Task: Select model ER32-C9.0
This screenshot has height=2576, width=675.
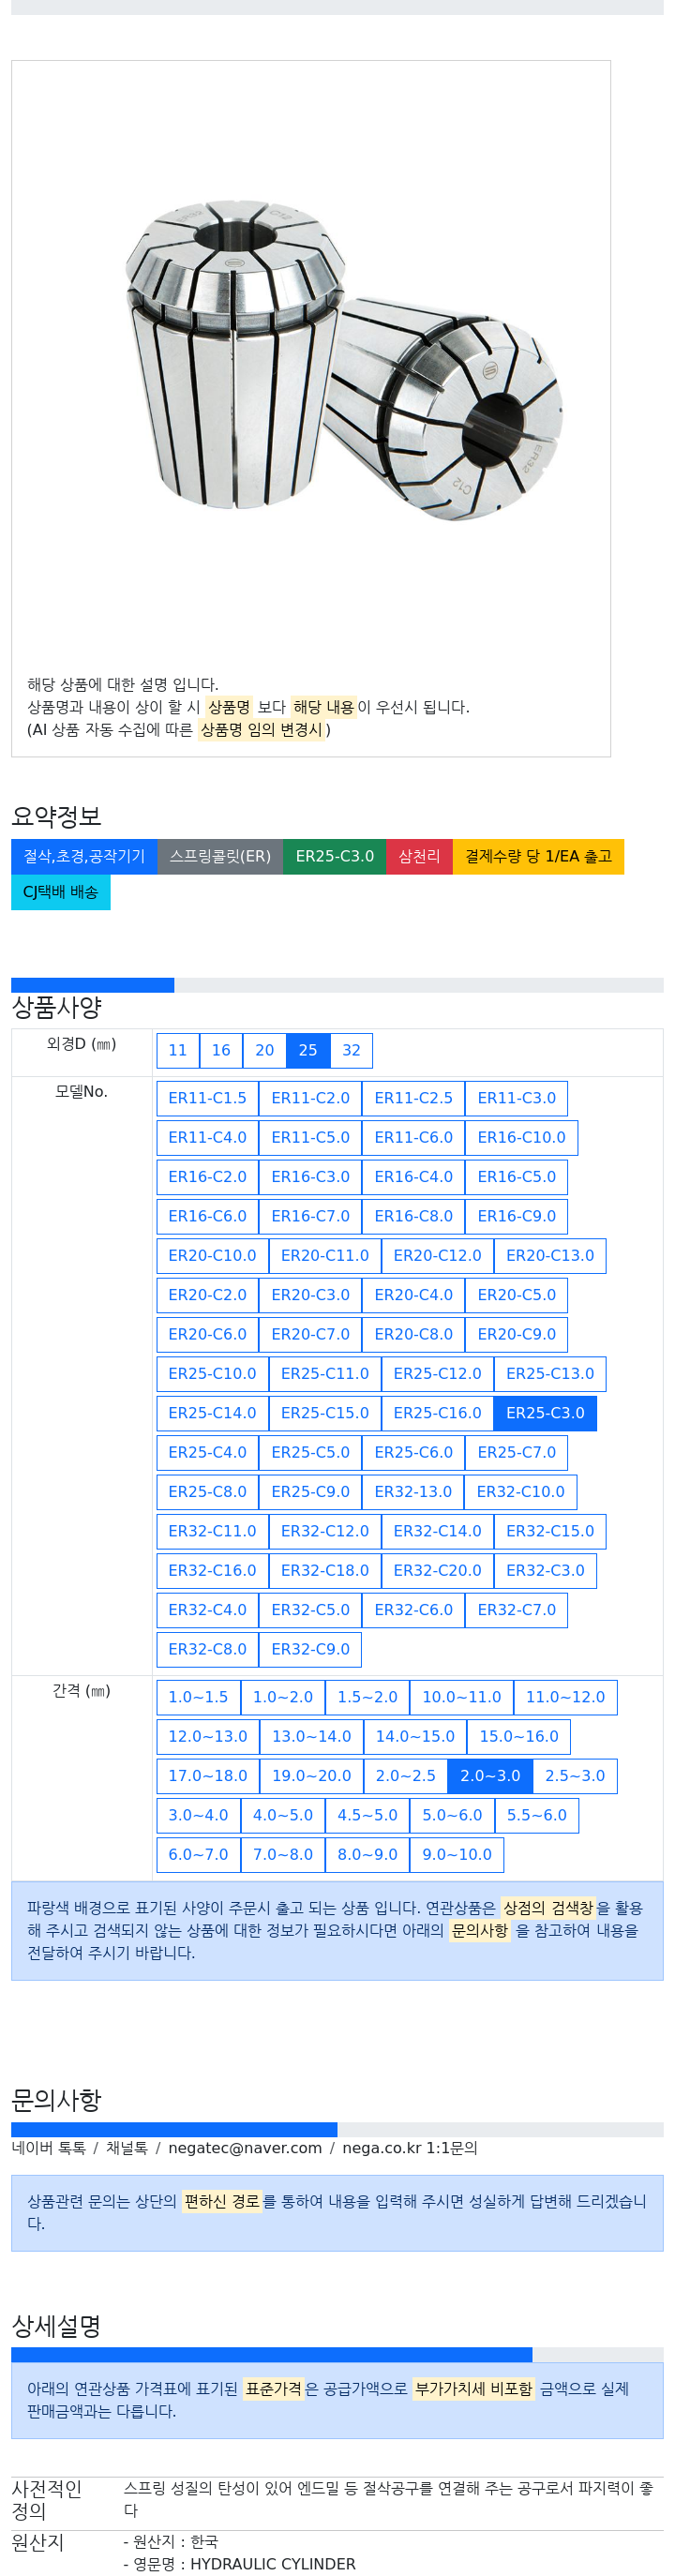Action: [310, 1649]
